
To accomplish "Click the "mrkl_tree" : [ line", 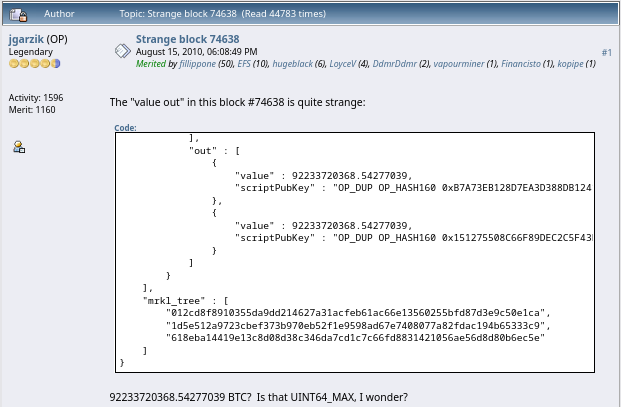I will point(185,301).
